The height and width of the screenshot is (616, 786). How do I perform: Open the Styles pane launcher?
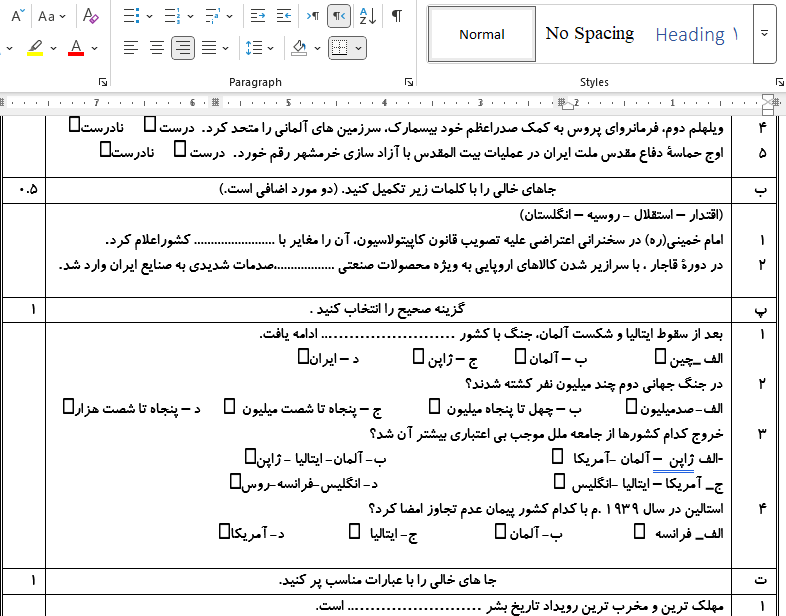coord(779,82)
